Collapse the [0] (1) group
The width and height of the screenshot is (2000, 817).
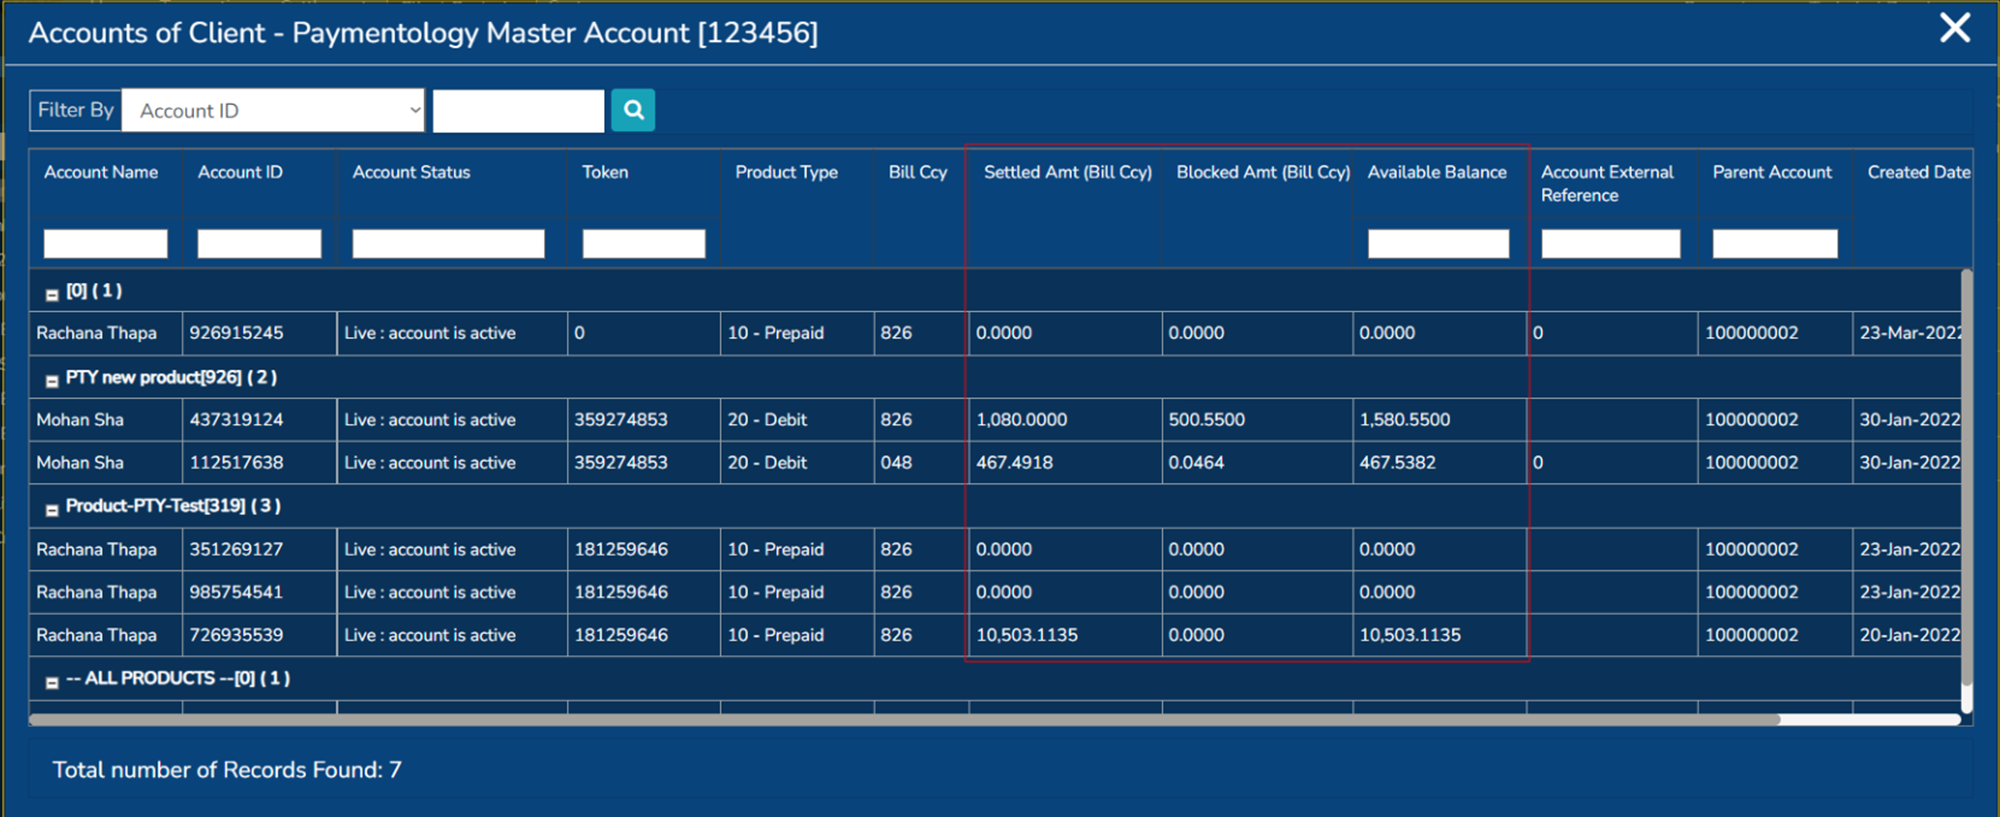pos(52,294)
